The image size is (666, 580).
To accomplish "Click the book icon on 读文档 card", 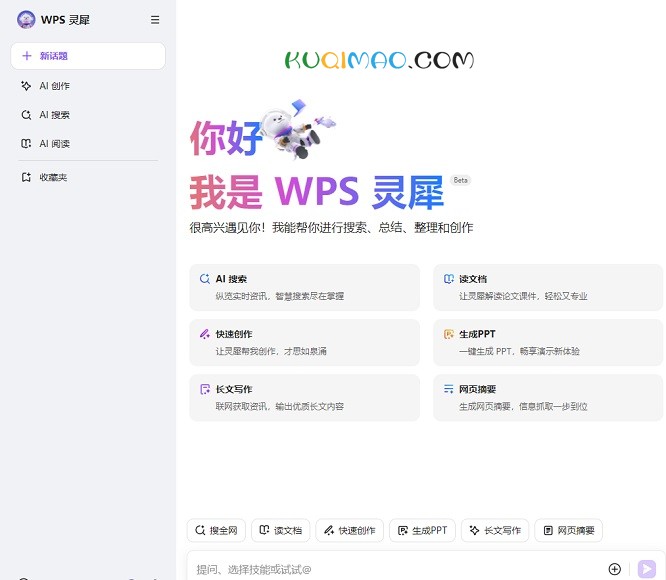I will point(449,279).
